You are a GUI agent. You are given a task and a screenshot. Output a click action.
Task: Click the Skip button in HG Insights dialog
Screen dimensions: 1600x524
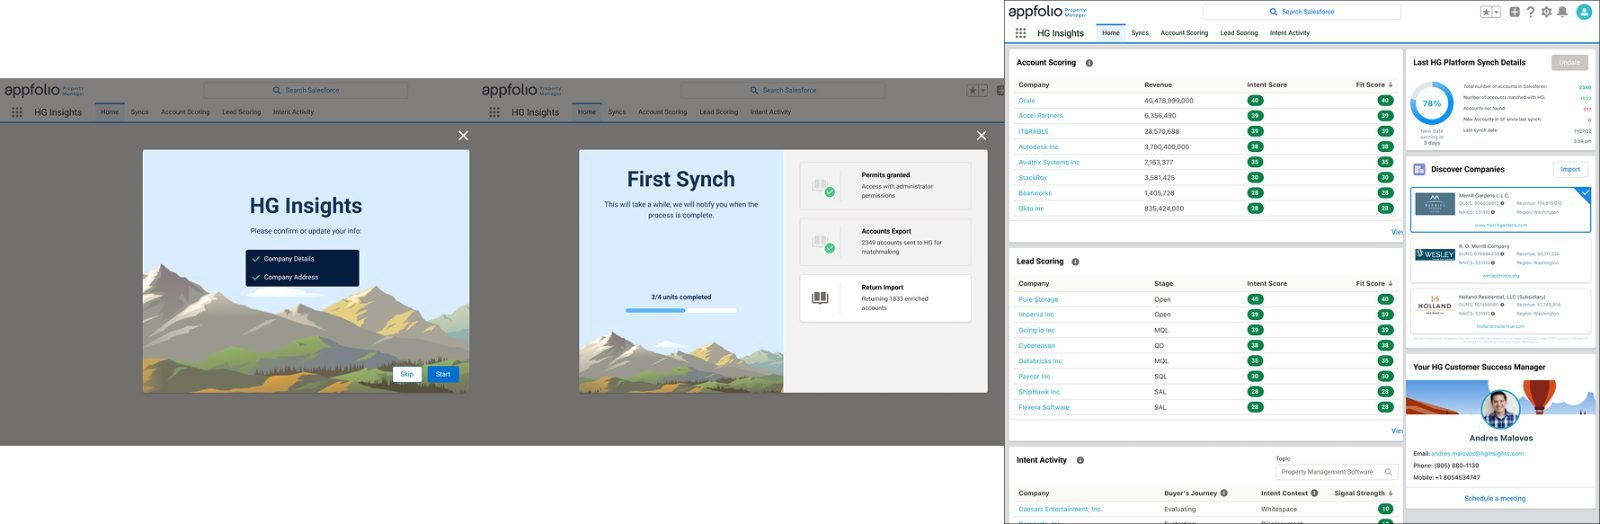pyautogui.click(x=407, y=374)
